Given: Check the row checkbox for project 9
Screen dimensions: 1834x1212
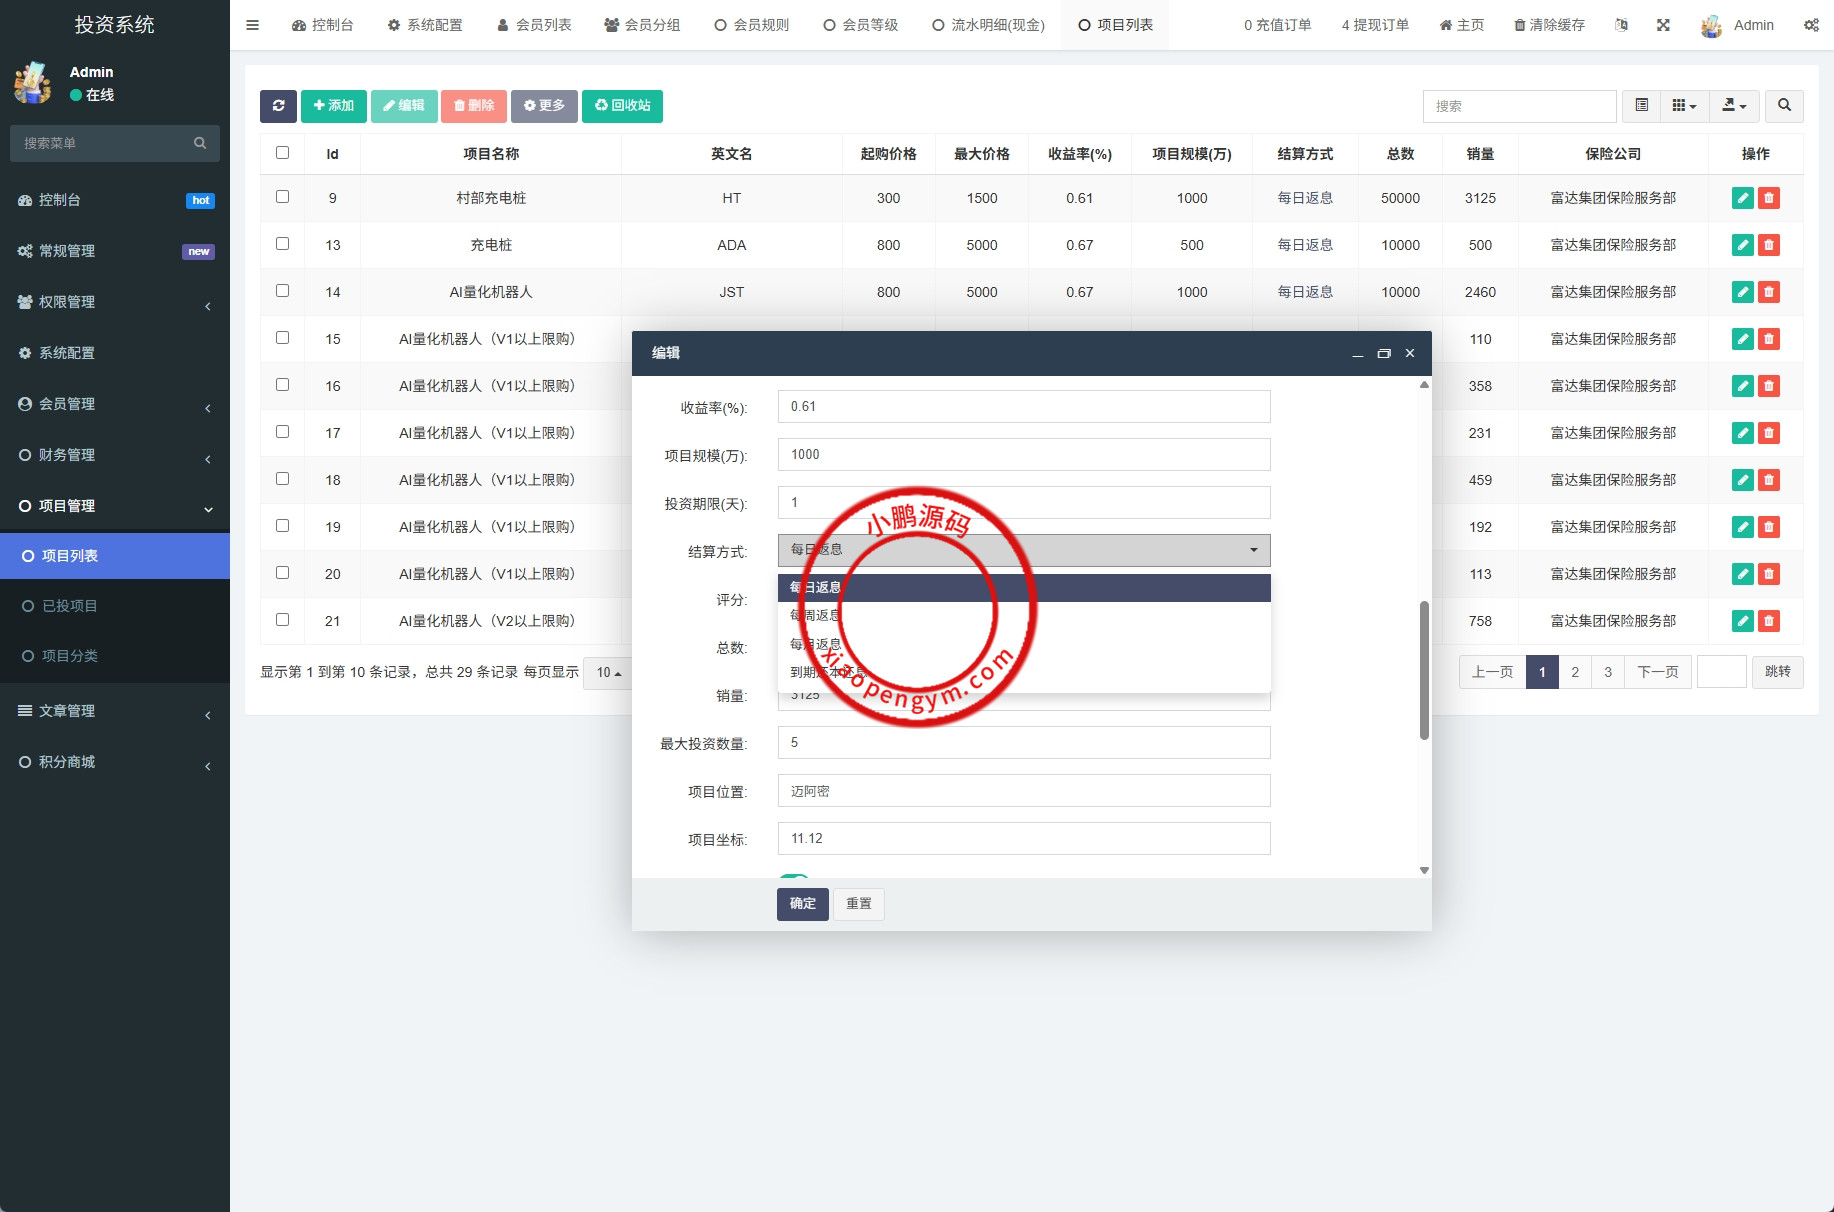Looking at the screenshot, I should click(x=282, y=198).
